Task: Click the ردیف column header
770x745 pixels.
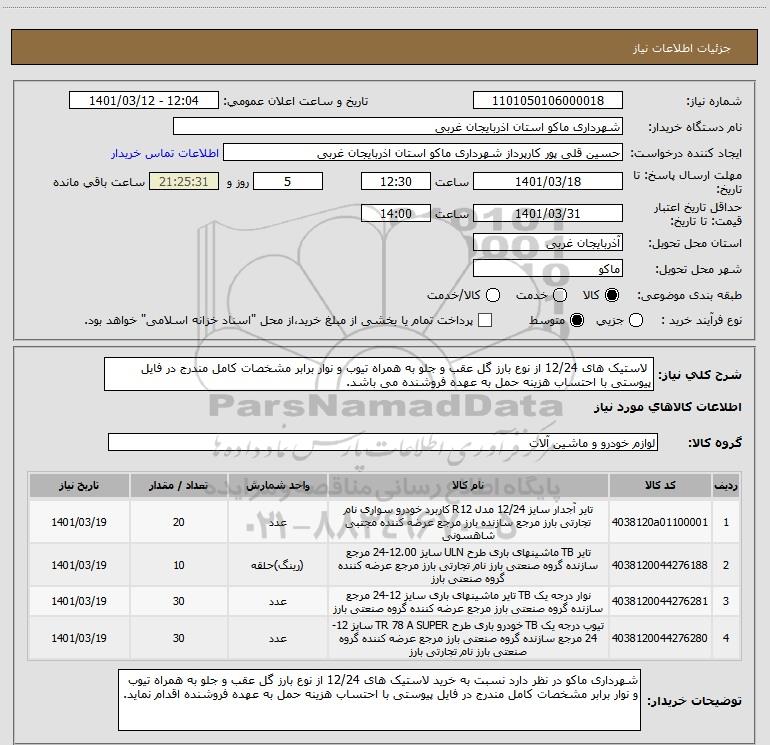Action: pyautogui.click(x=726, y=486)
